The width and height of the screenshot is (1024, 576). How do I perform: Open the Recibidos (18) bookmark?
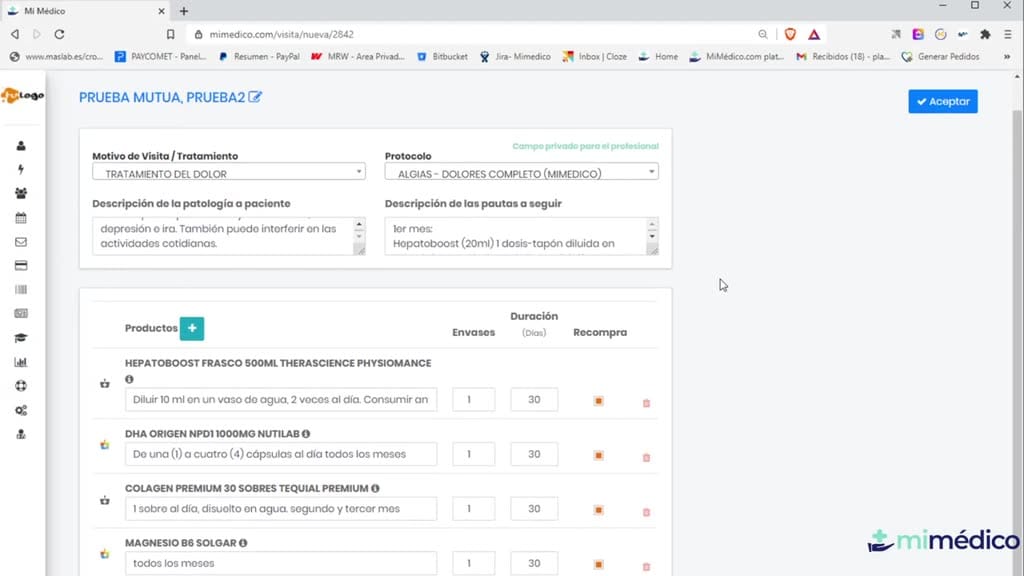[x=843, y=57]
